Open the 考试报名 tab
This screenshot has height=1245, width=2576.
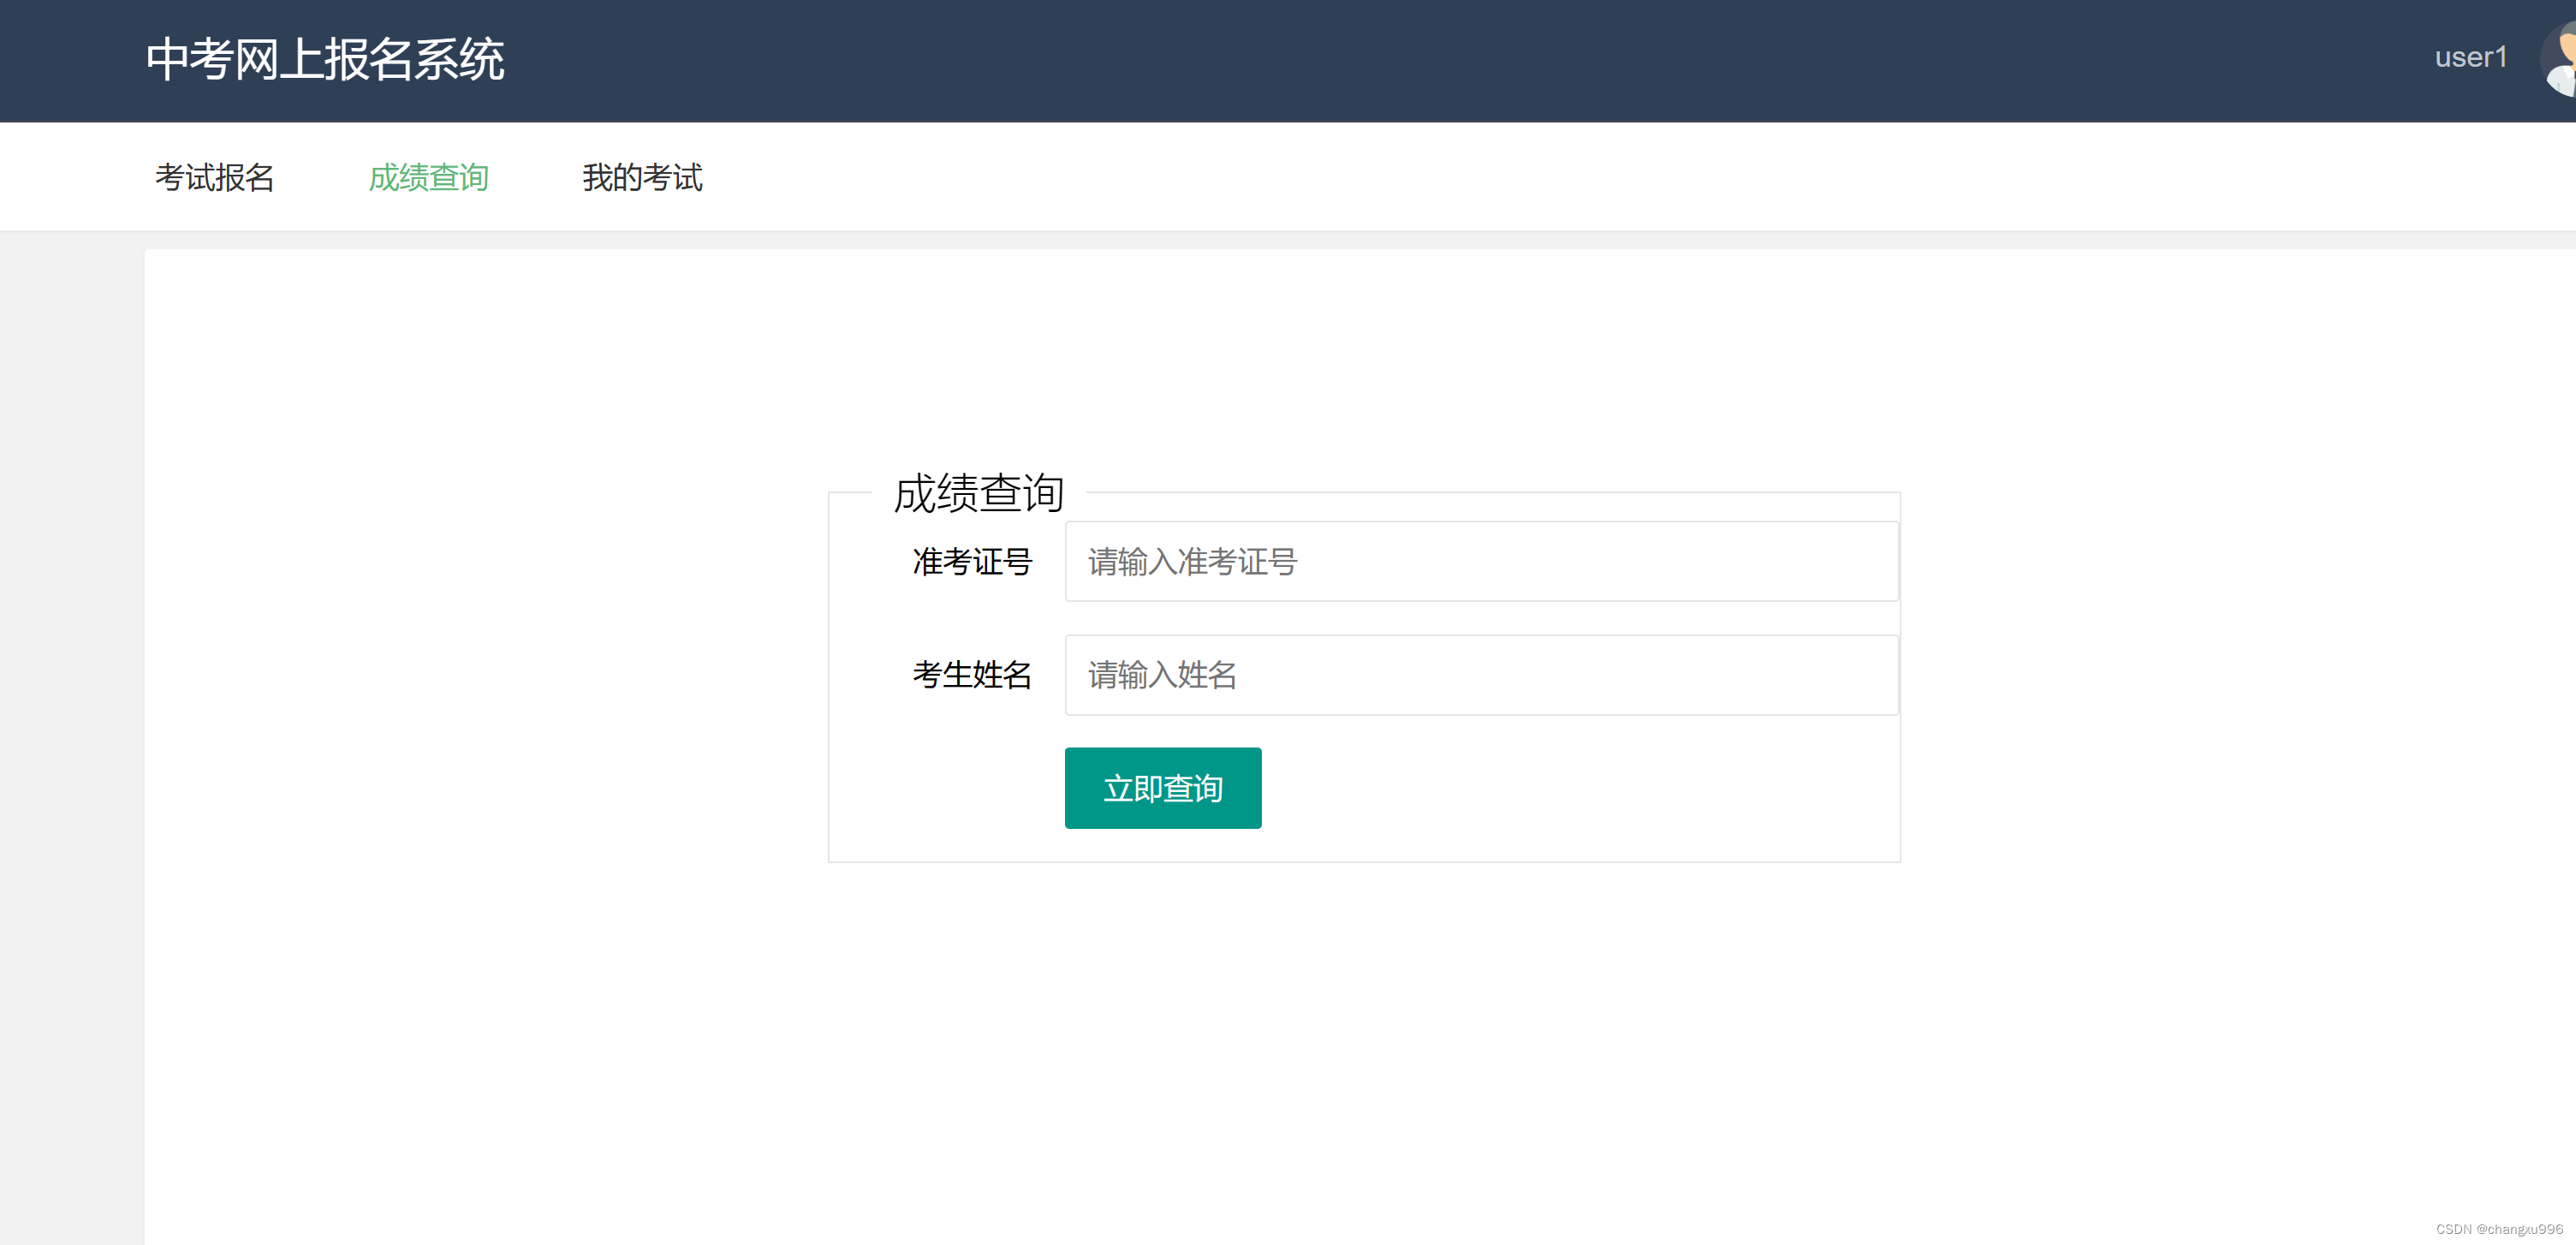[x=215, y=177]
